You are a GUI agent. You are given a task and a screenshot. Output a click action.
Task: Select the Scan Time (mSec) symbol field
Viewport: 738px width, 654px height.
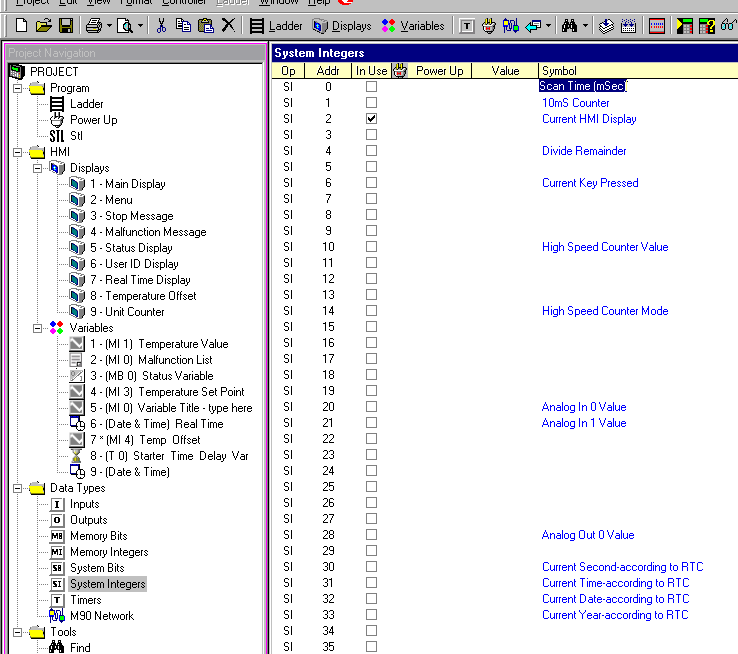coord(583,87)
